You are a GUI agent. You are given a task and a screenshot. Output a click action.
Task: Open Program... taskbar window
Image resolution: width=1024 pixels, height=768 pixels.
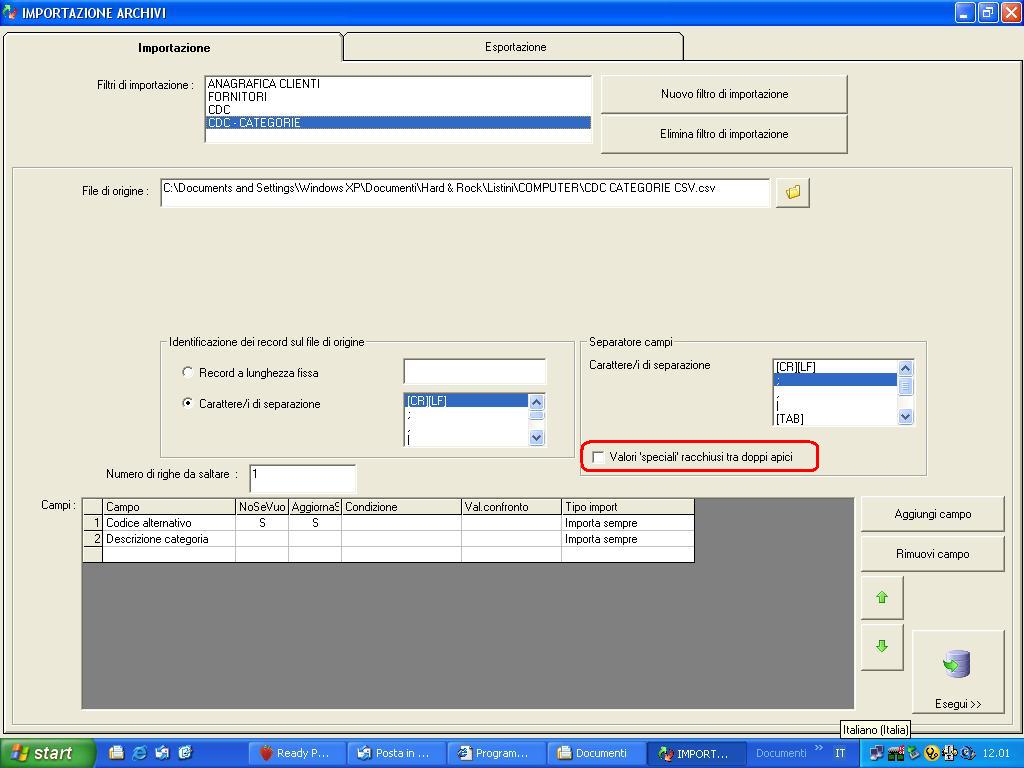(x=496, y=754)
